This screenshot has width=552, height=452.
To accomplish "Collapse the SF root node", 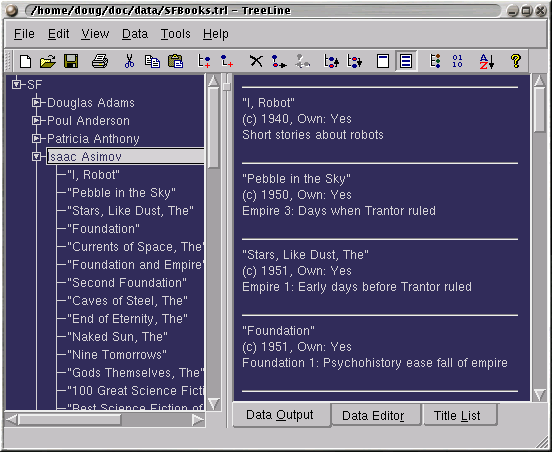I will pyautogui.click(x=16, y=85).
